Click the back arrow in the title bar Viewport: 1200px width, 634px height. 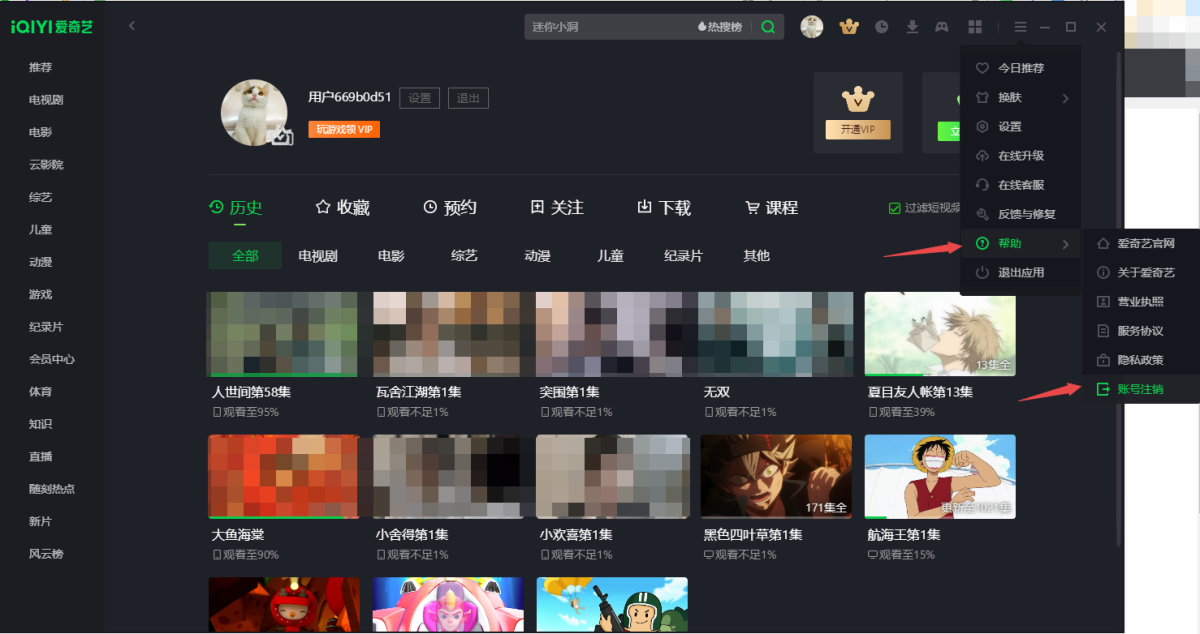click(x=132, y=26)
